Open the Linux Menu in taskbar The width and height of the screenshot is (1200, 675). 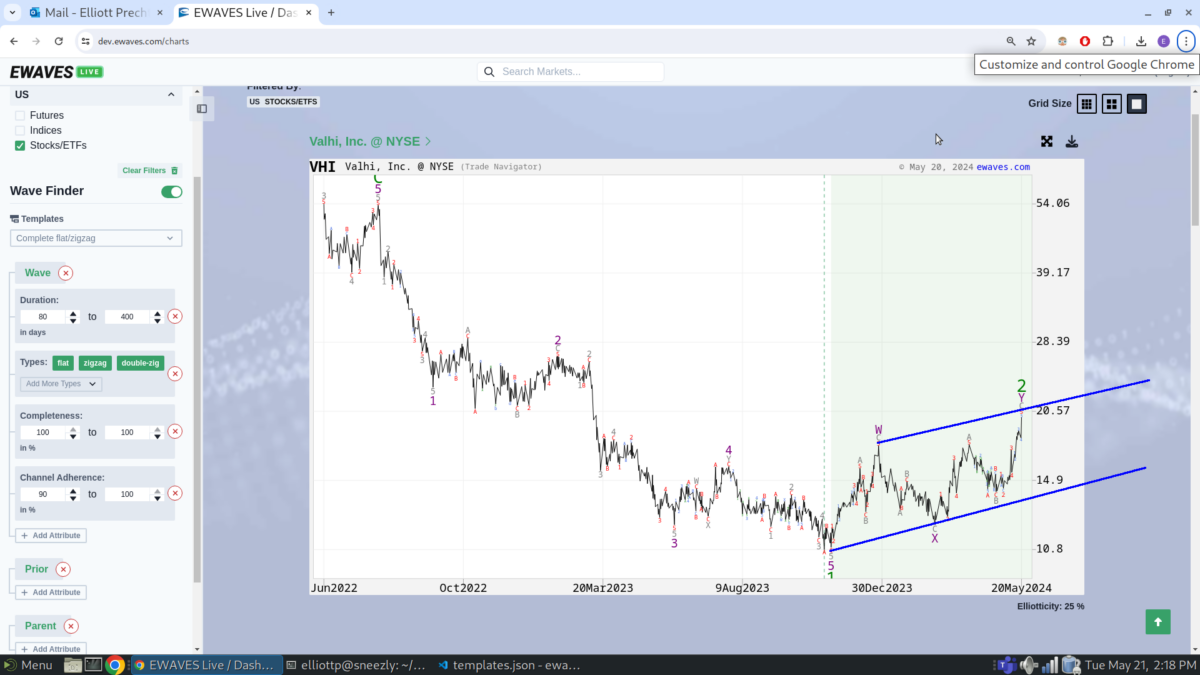click(x=28, y=665)
